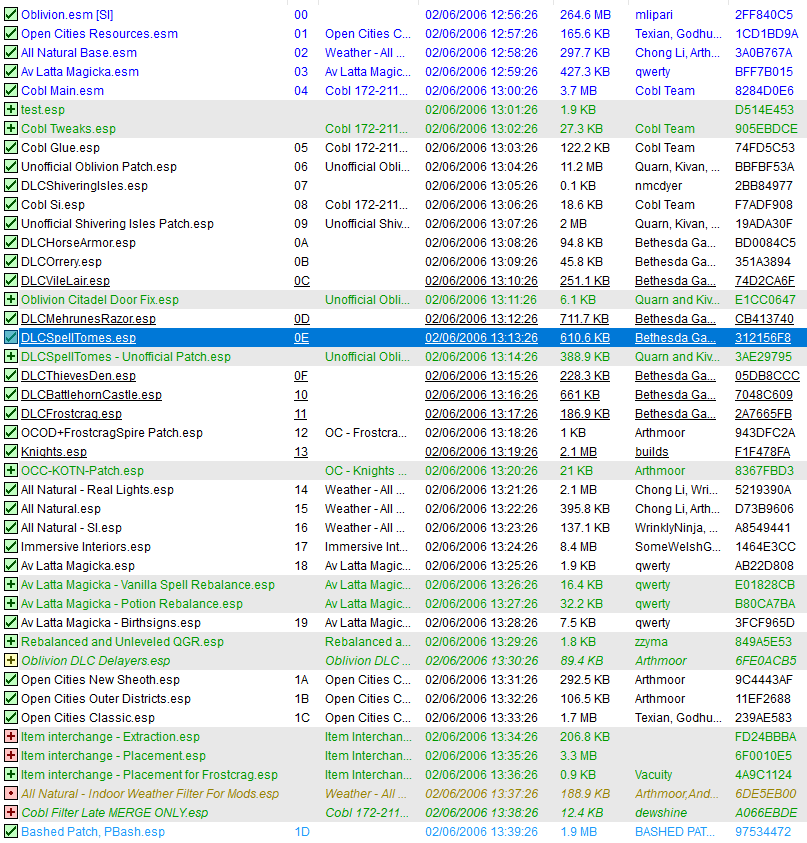
Task: Click the plus box for Oblivion Citadel Door Fix.esp
Action: pos(11,299)
